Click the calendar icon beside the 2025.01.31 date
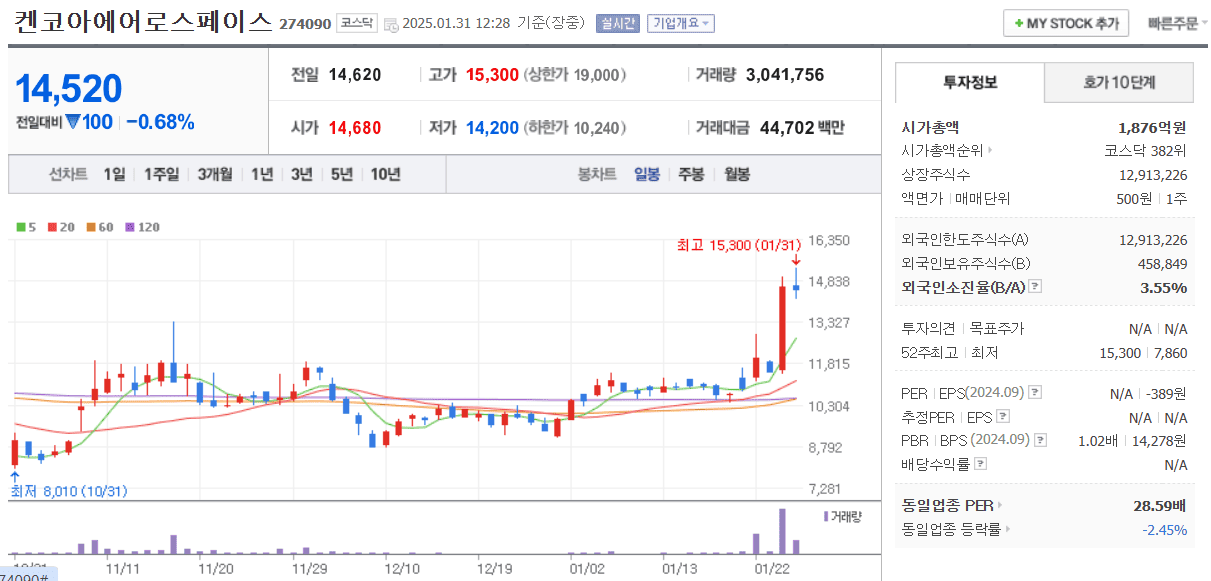Viewport: 1211px width, 581px height. click(x=390, y=23)
